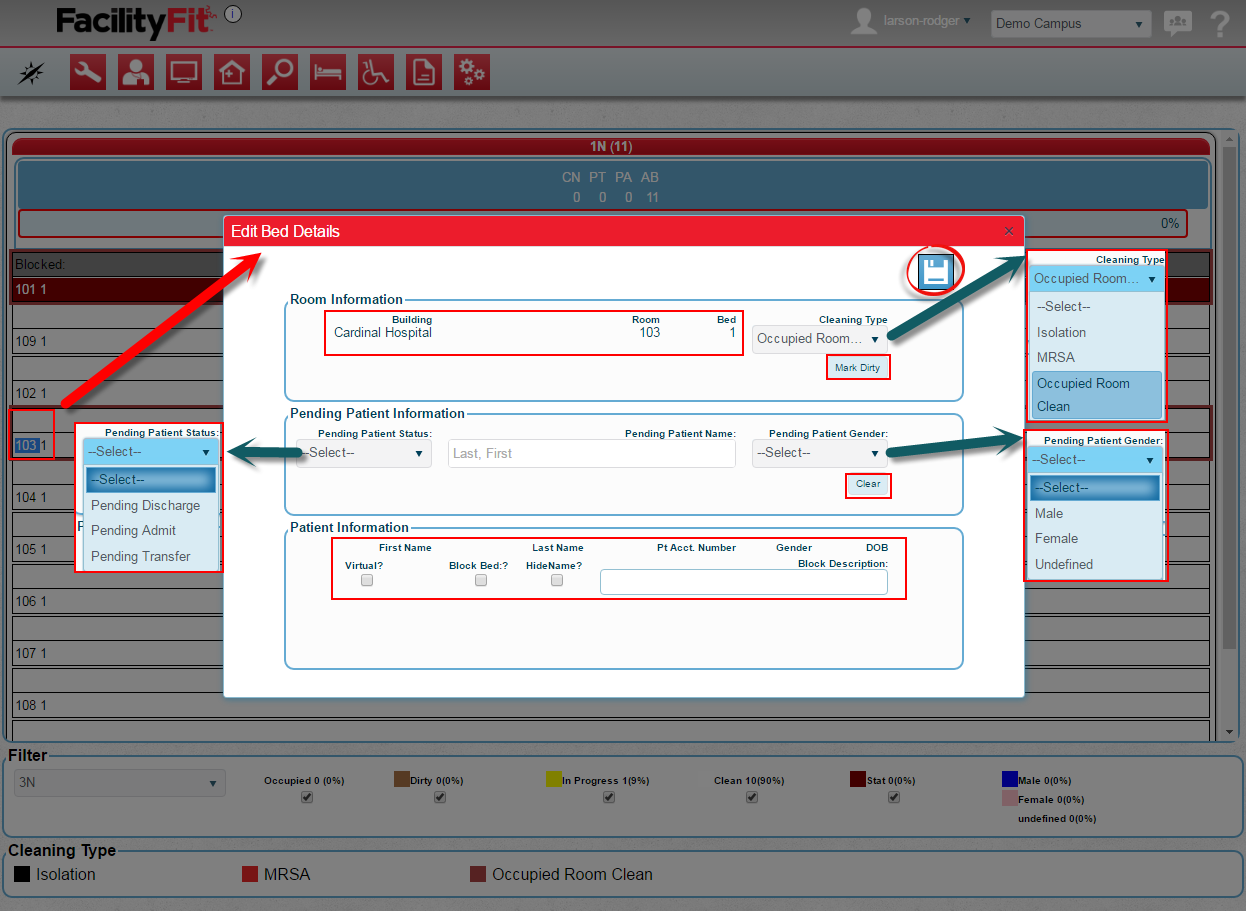Click the wrench maintenance icon in toolbar
Image resolution: width=1246 pixels, height=911 pixels.
[88, 73]
